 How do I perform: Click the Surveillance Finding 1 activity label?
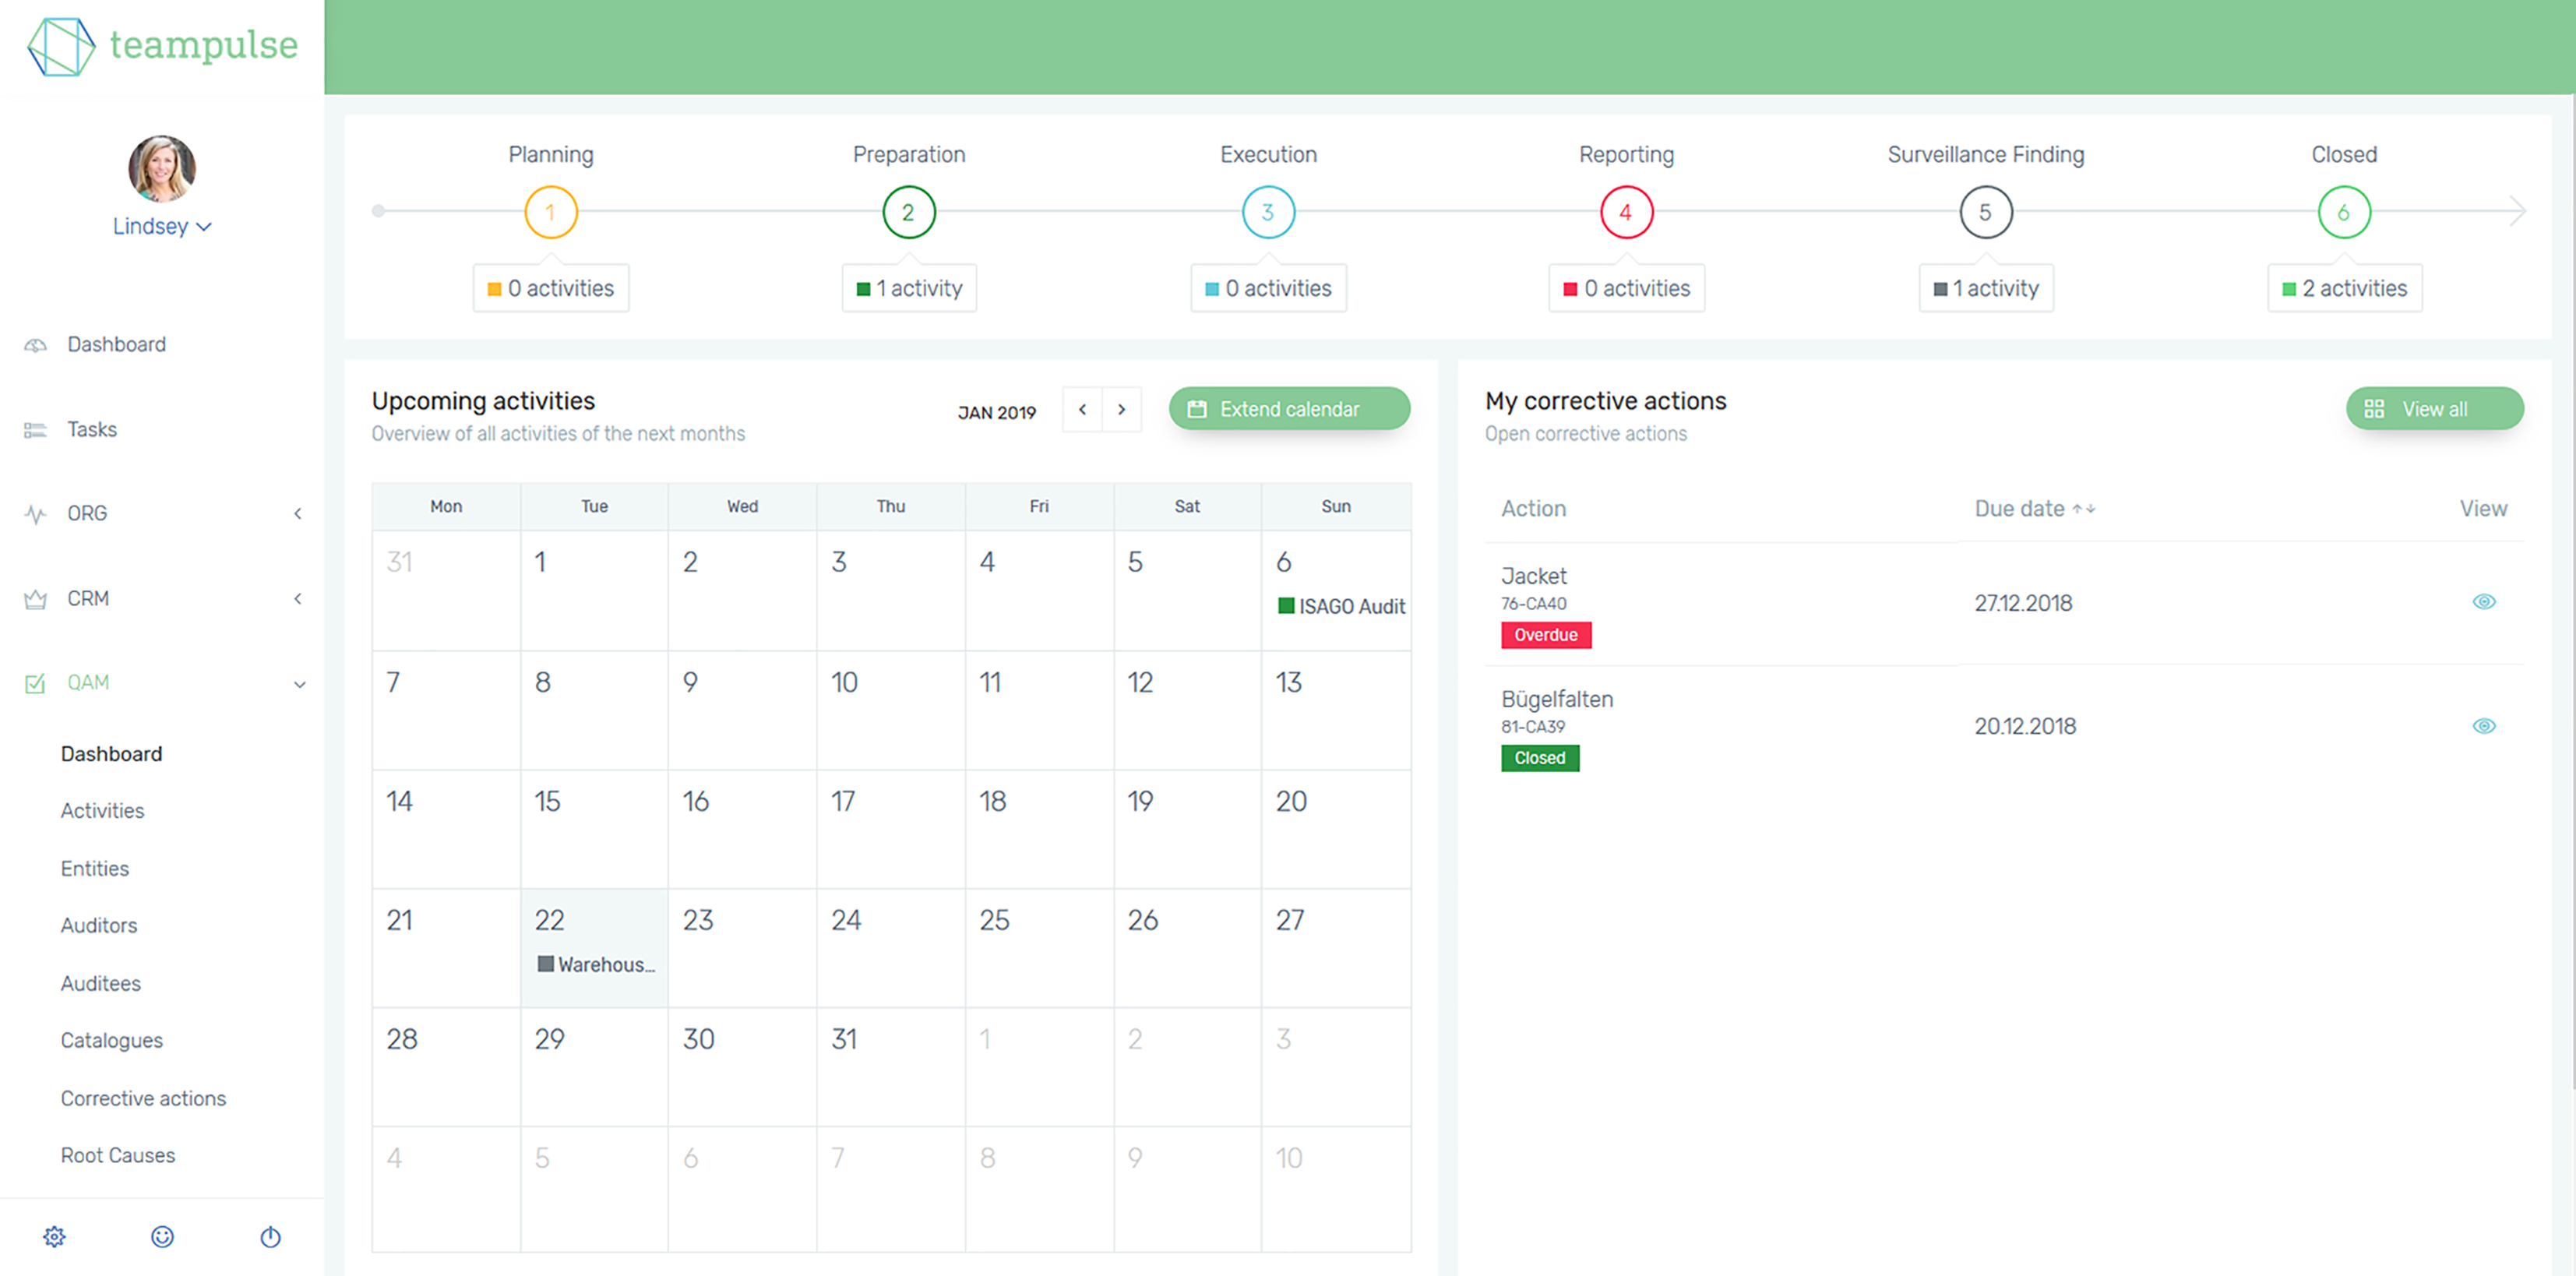pos(1985,289)
